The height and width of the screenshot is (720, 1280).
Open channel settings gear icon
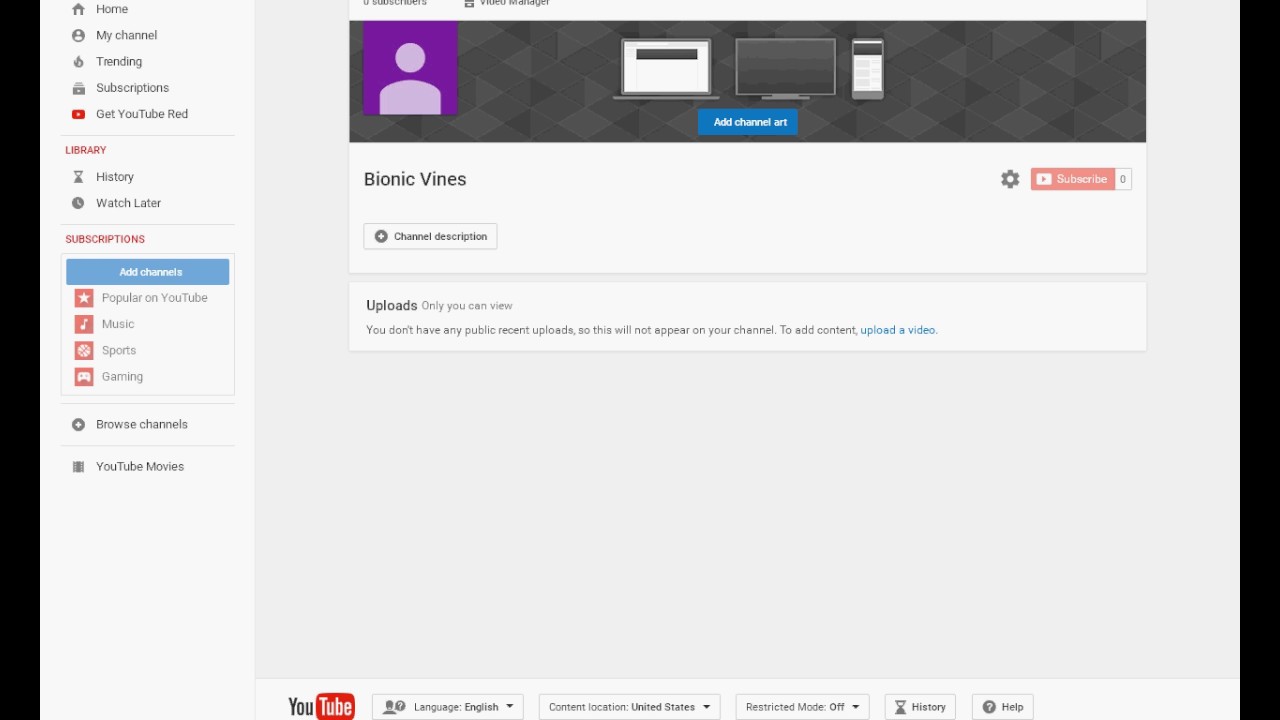coord(1010,179)
